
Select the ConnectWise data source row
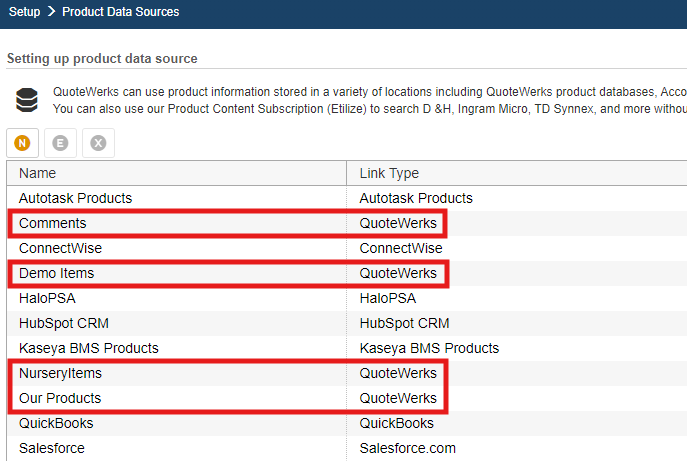pos(60,248)
